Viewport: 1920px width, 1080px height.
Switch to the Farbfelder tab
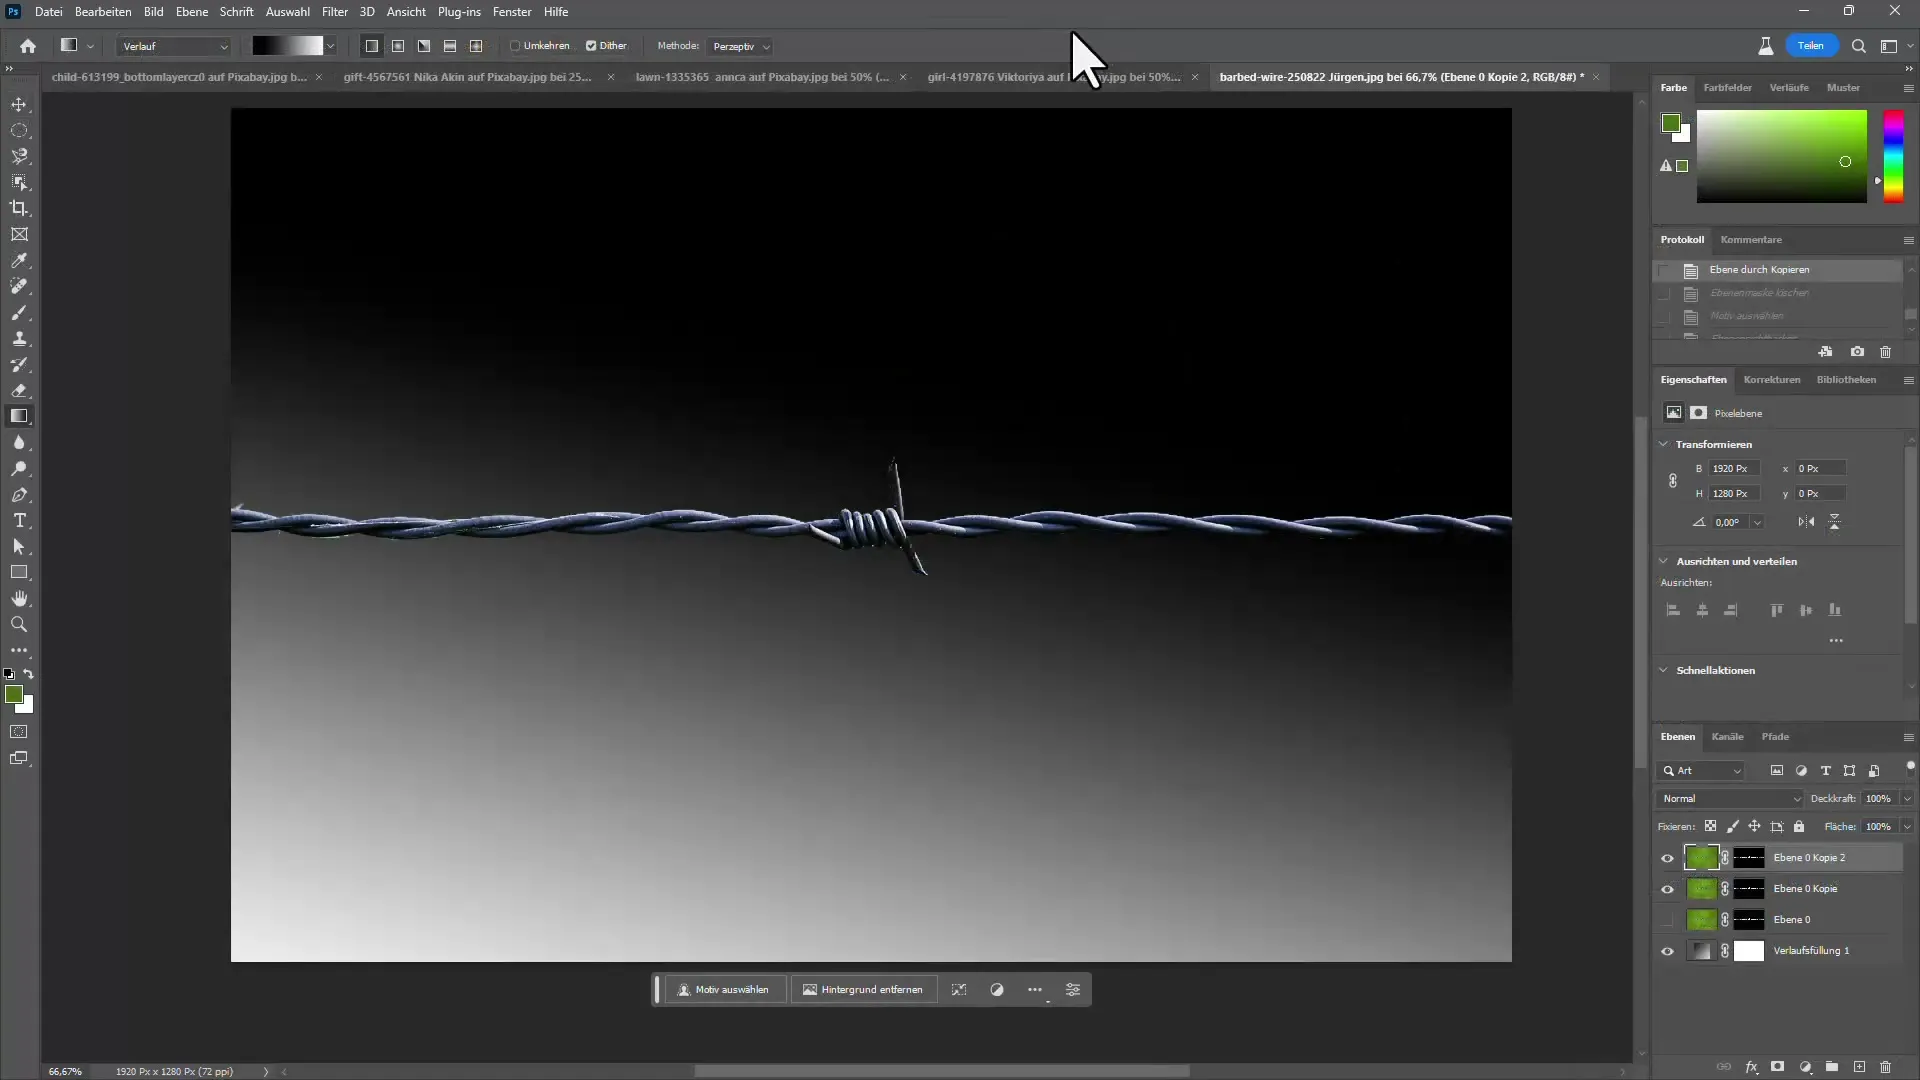pos(1727,88)
